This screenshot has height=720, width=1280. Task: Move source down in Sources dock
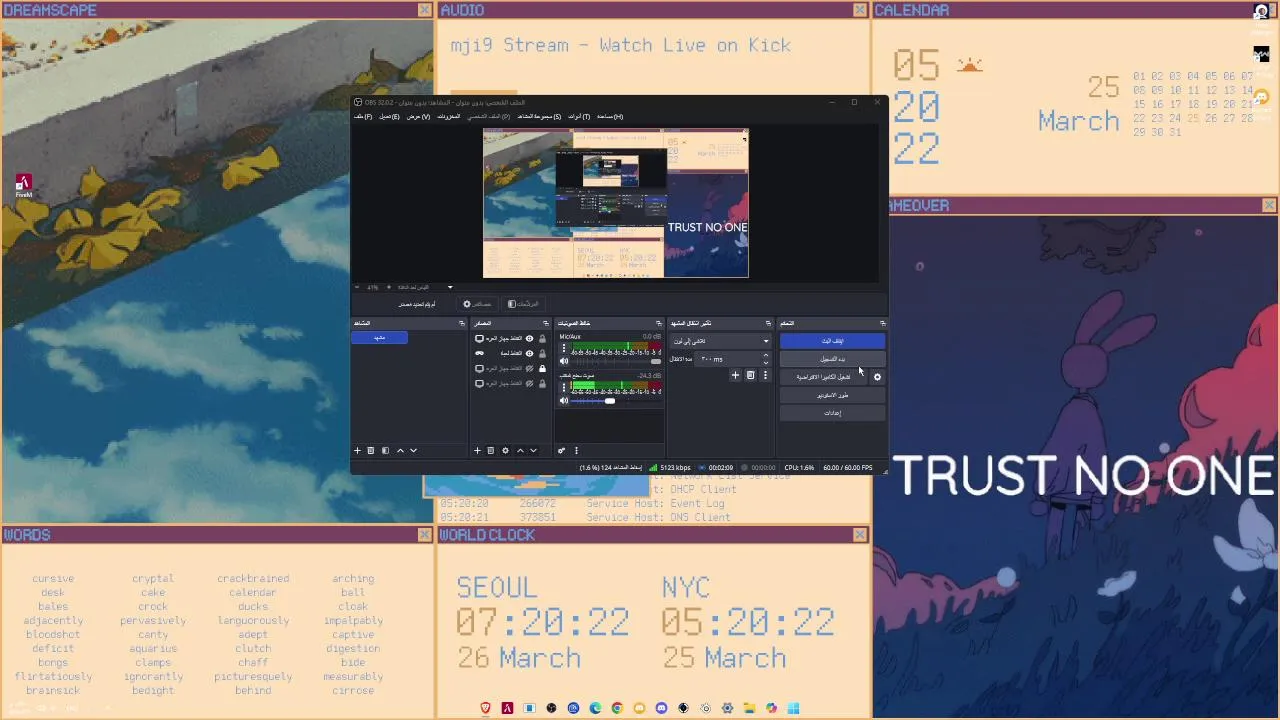click(533, 450)
